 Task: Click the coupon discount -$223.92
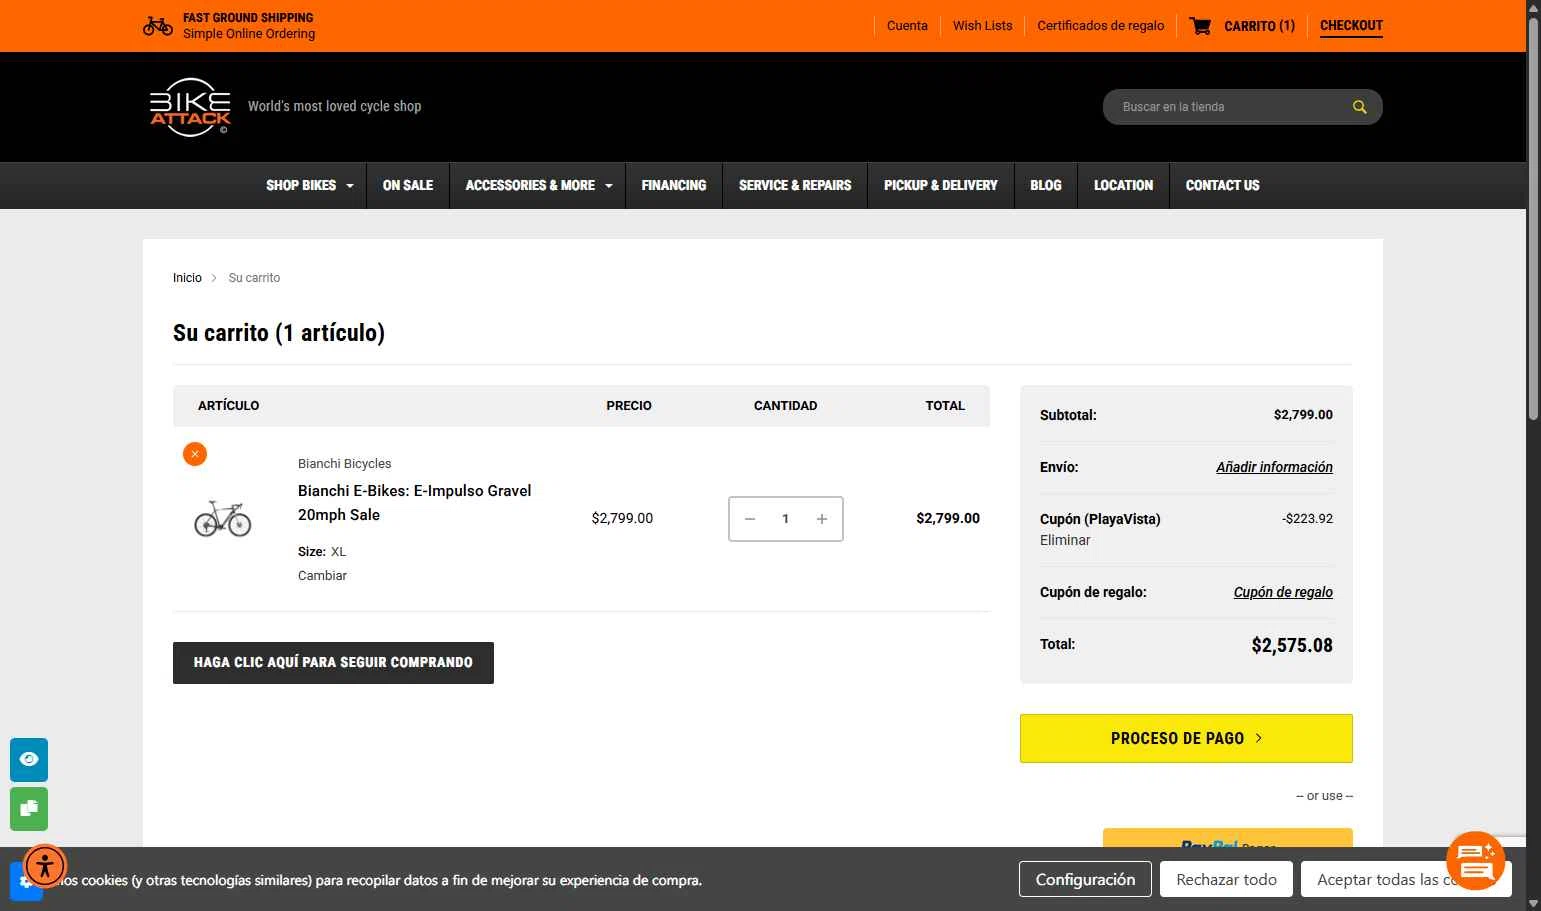point(1307,519)
